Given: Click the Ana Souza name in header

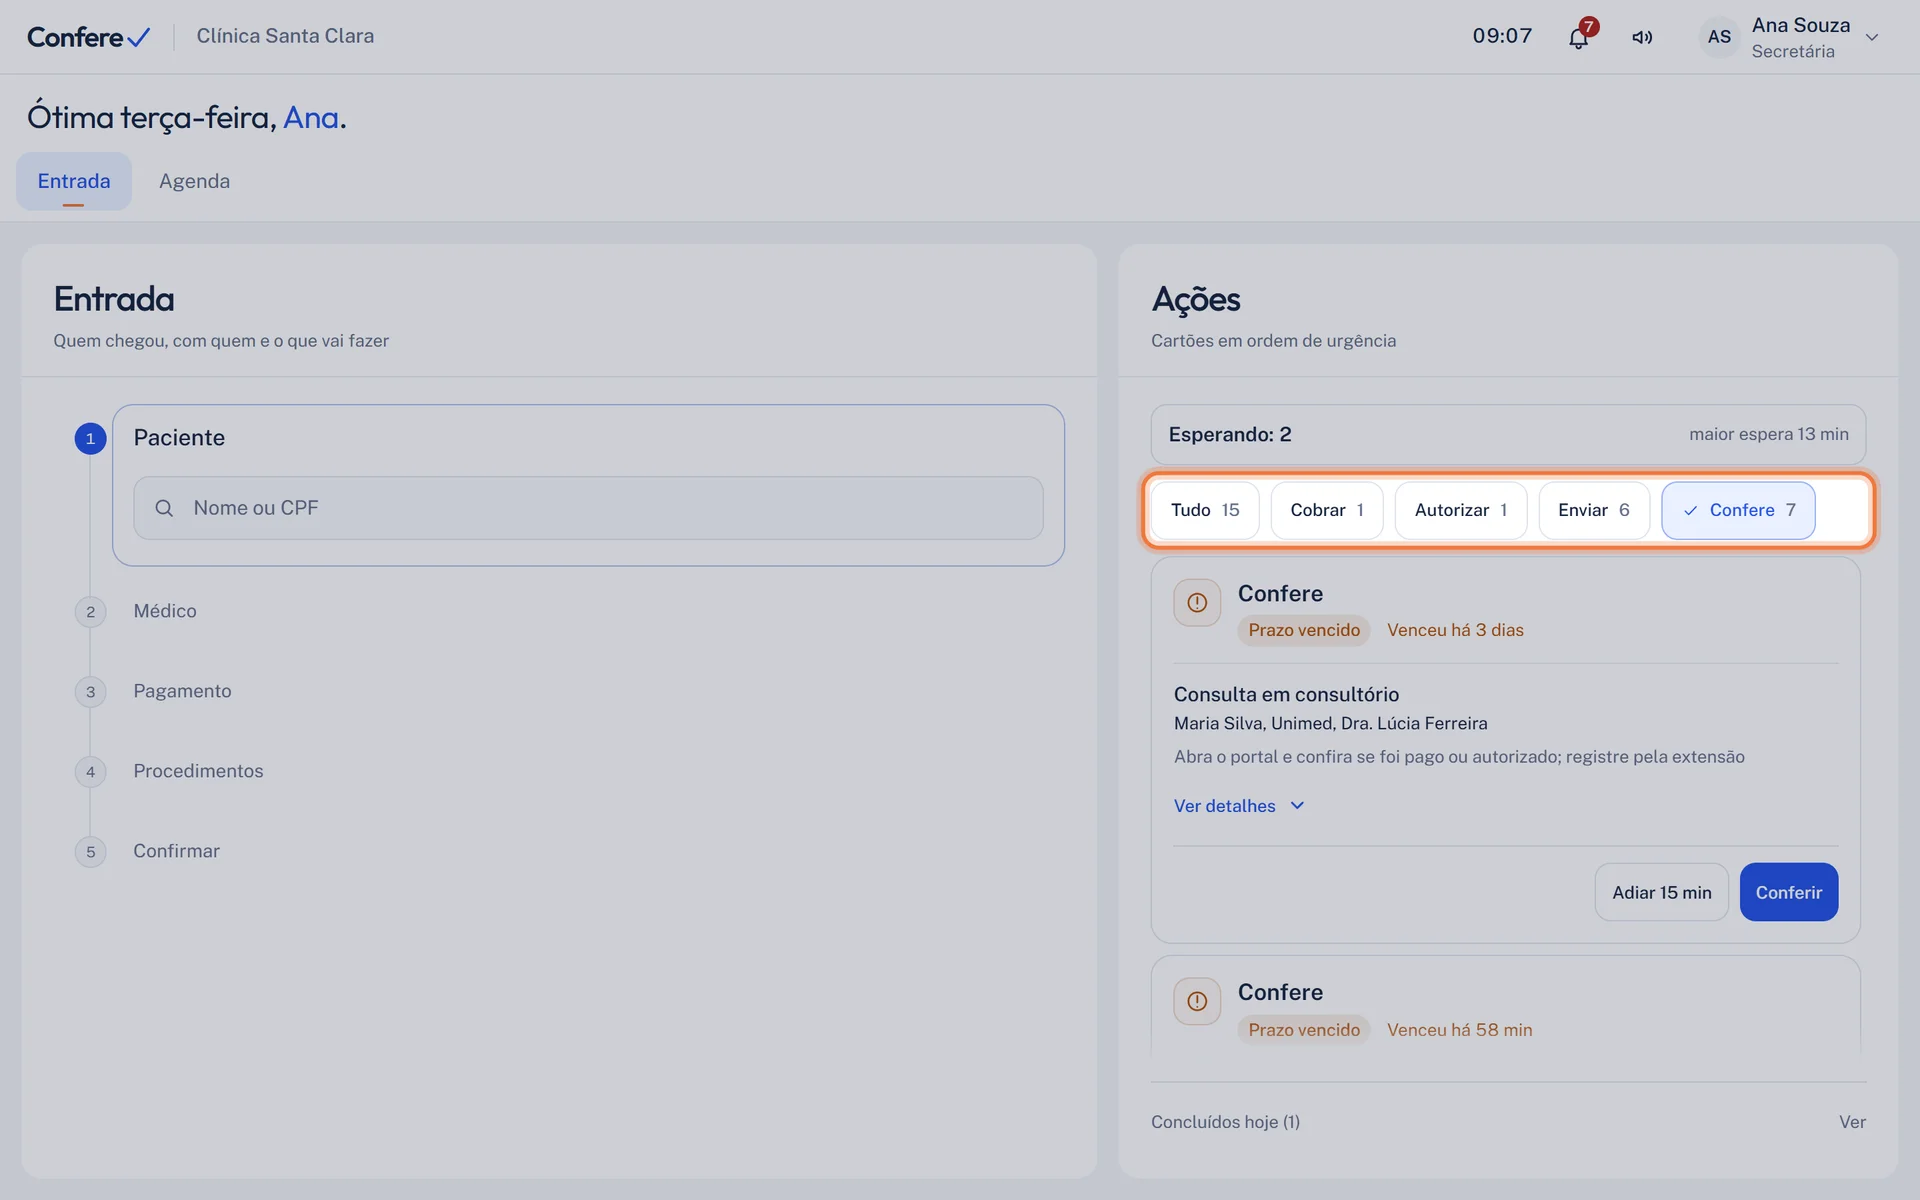Looking at the screenshot, I should click(1800, 25).
